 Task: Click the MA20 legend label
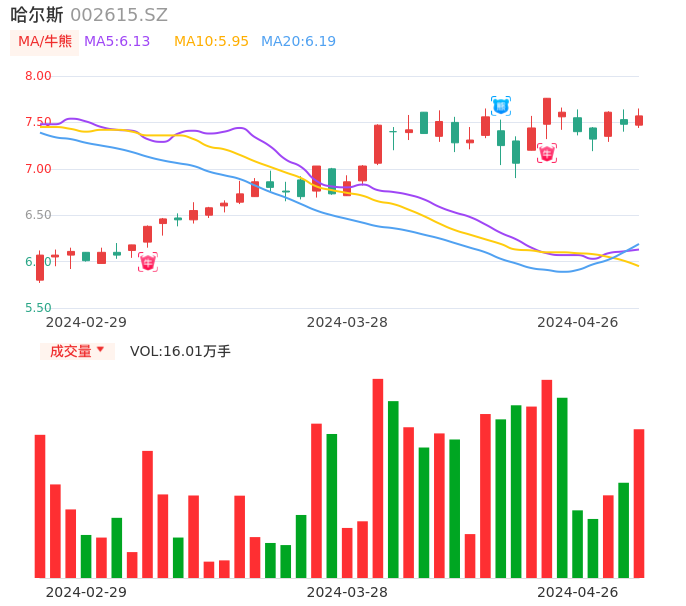(298, 42)
